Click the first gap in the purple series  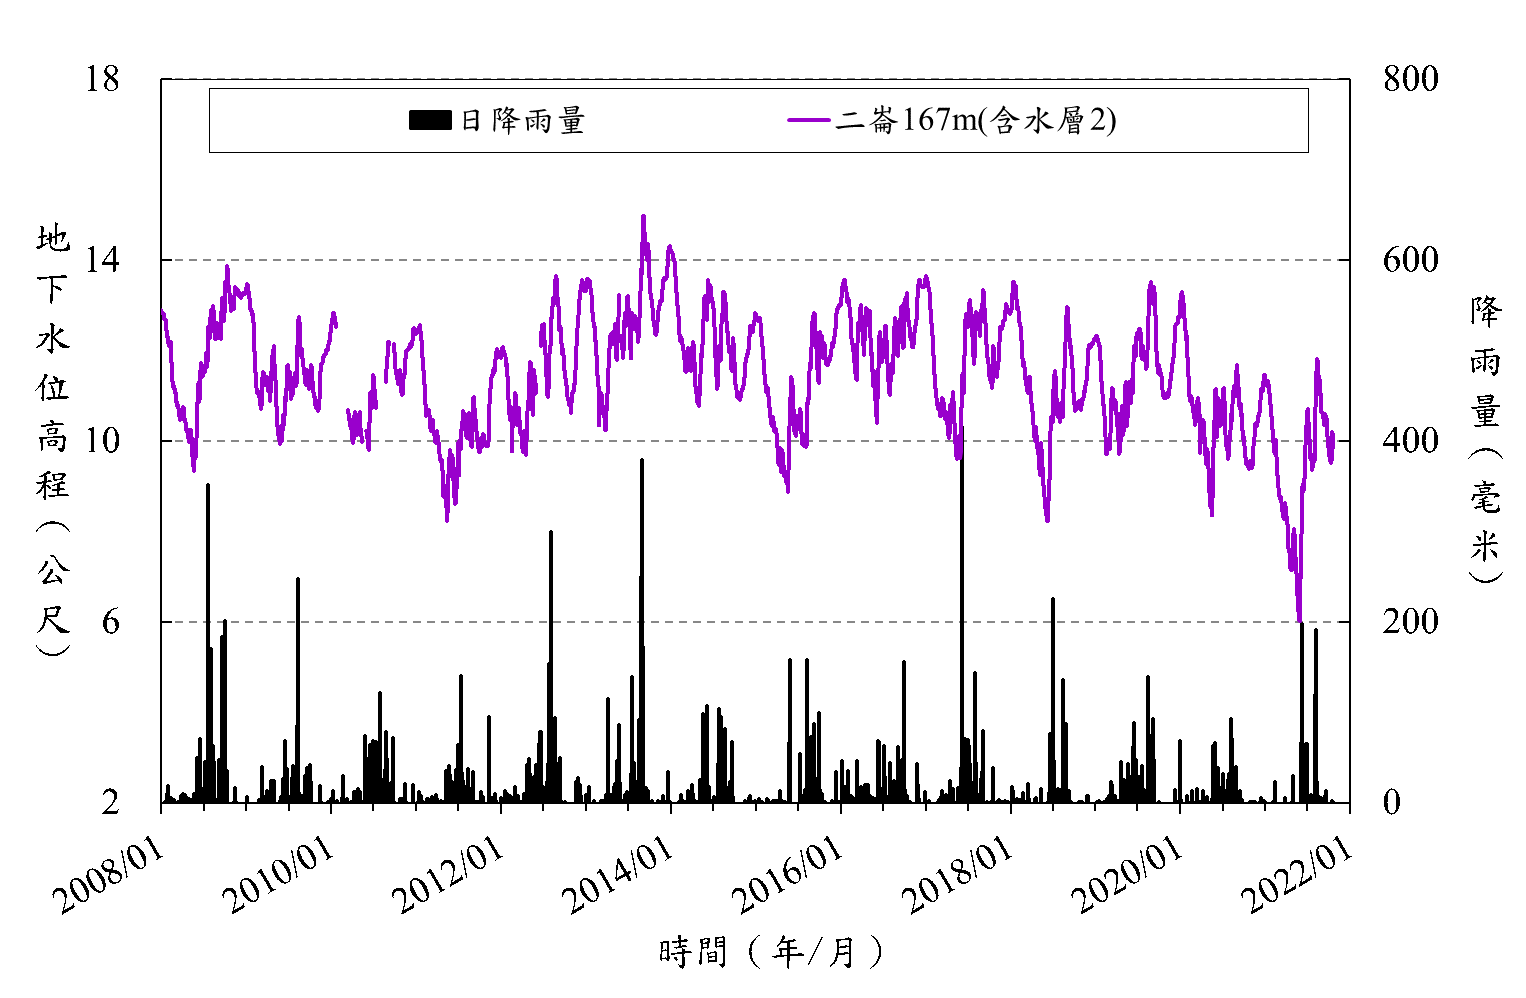click(342, 380)
